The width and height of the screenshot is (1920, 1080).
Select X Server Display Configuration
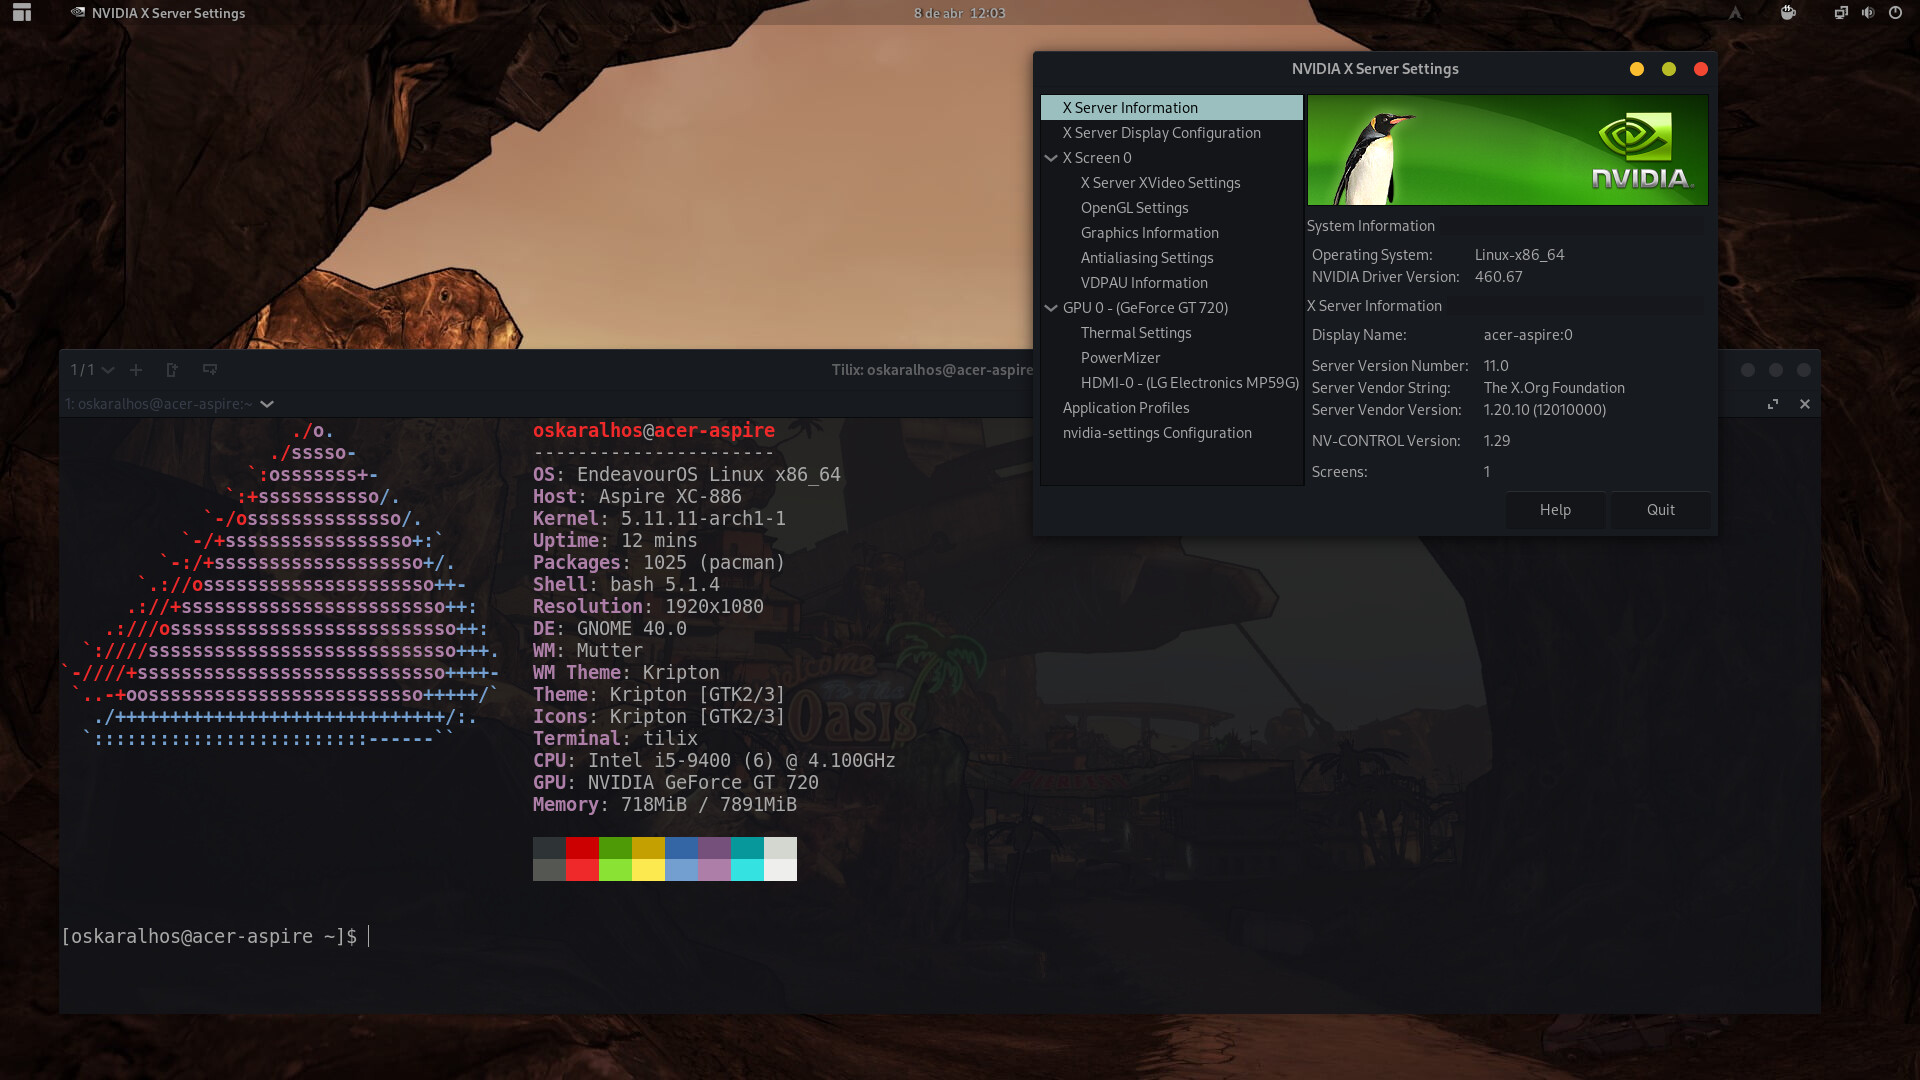coord(1171,132)
